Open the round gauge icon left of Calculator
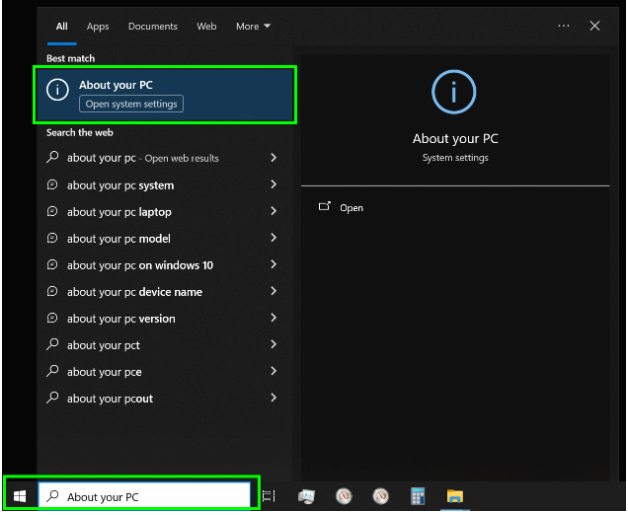 pos(380,497)
